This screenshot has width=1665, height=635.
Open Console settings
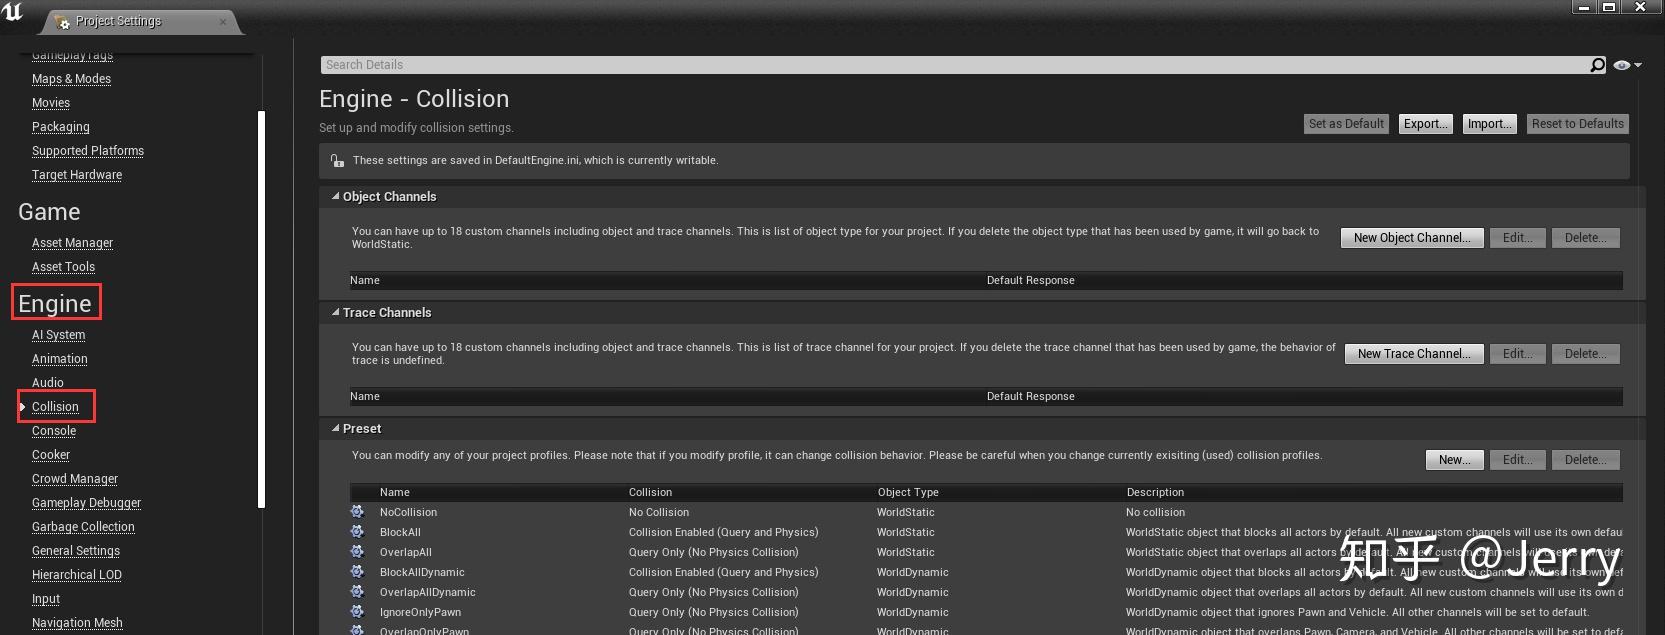point(54,431)
